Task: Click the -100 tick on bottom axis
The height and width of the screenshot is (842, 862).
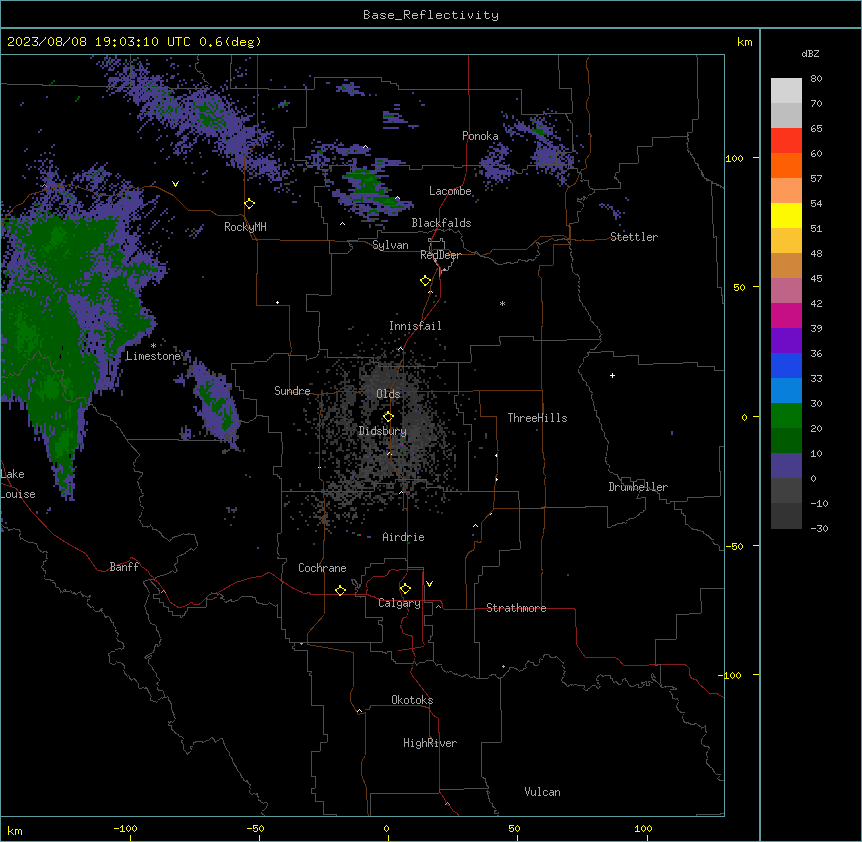Action: 125,828
